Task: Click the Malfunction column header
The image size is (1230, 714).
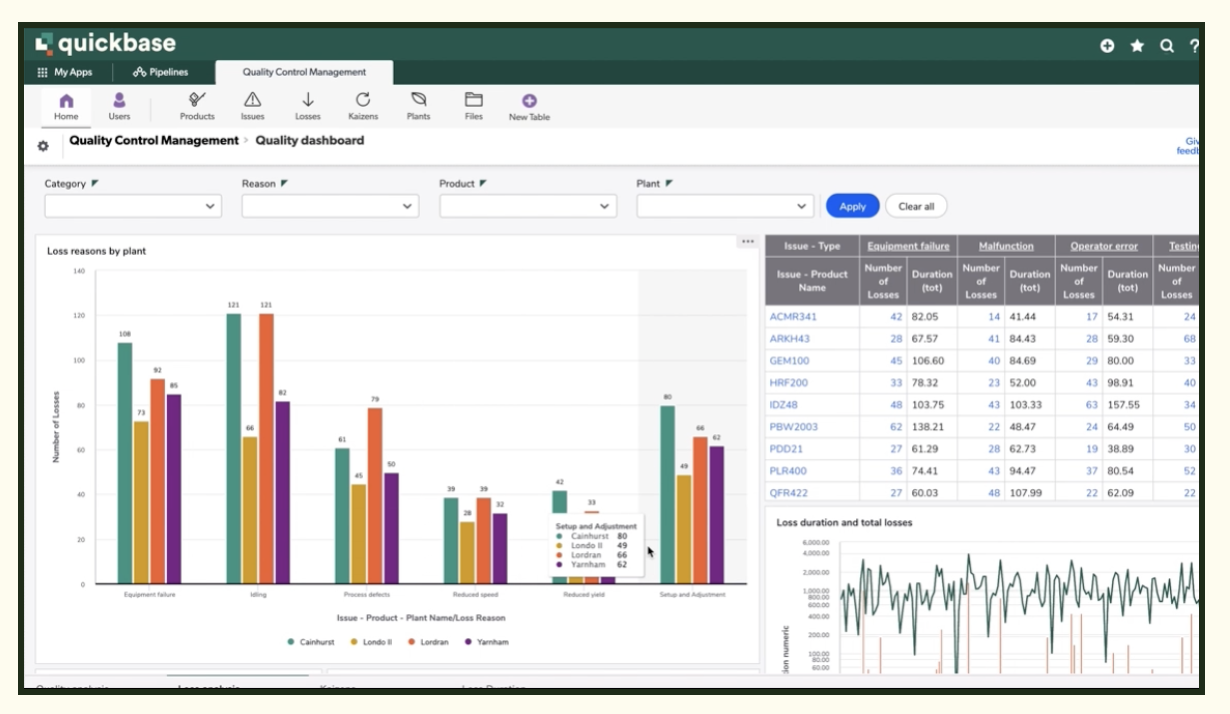Action: click(1006, 246)
